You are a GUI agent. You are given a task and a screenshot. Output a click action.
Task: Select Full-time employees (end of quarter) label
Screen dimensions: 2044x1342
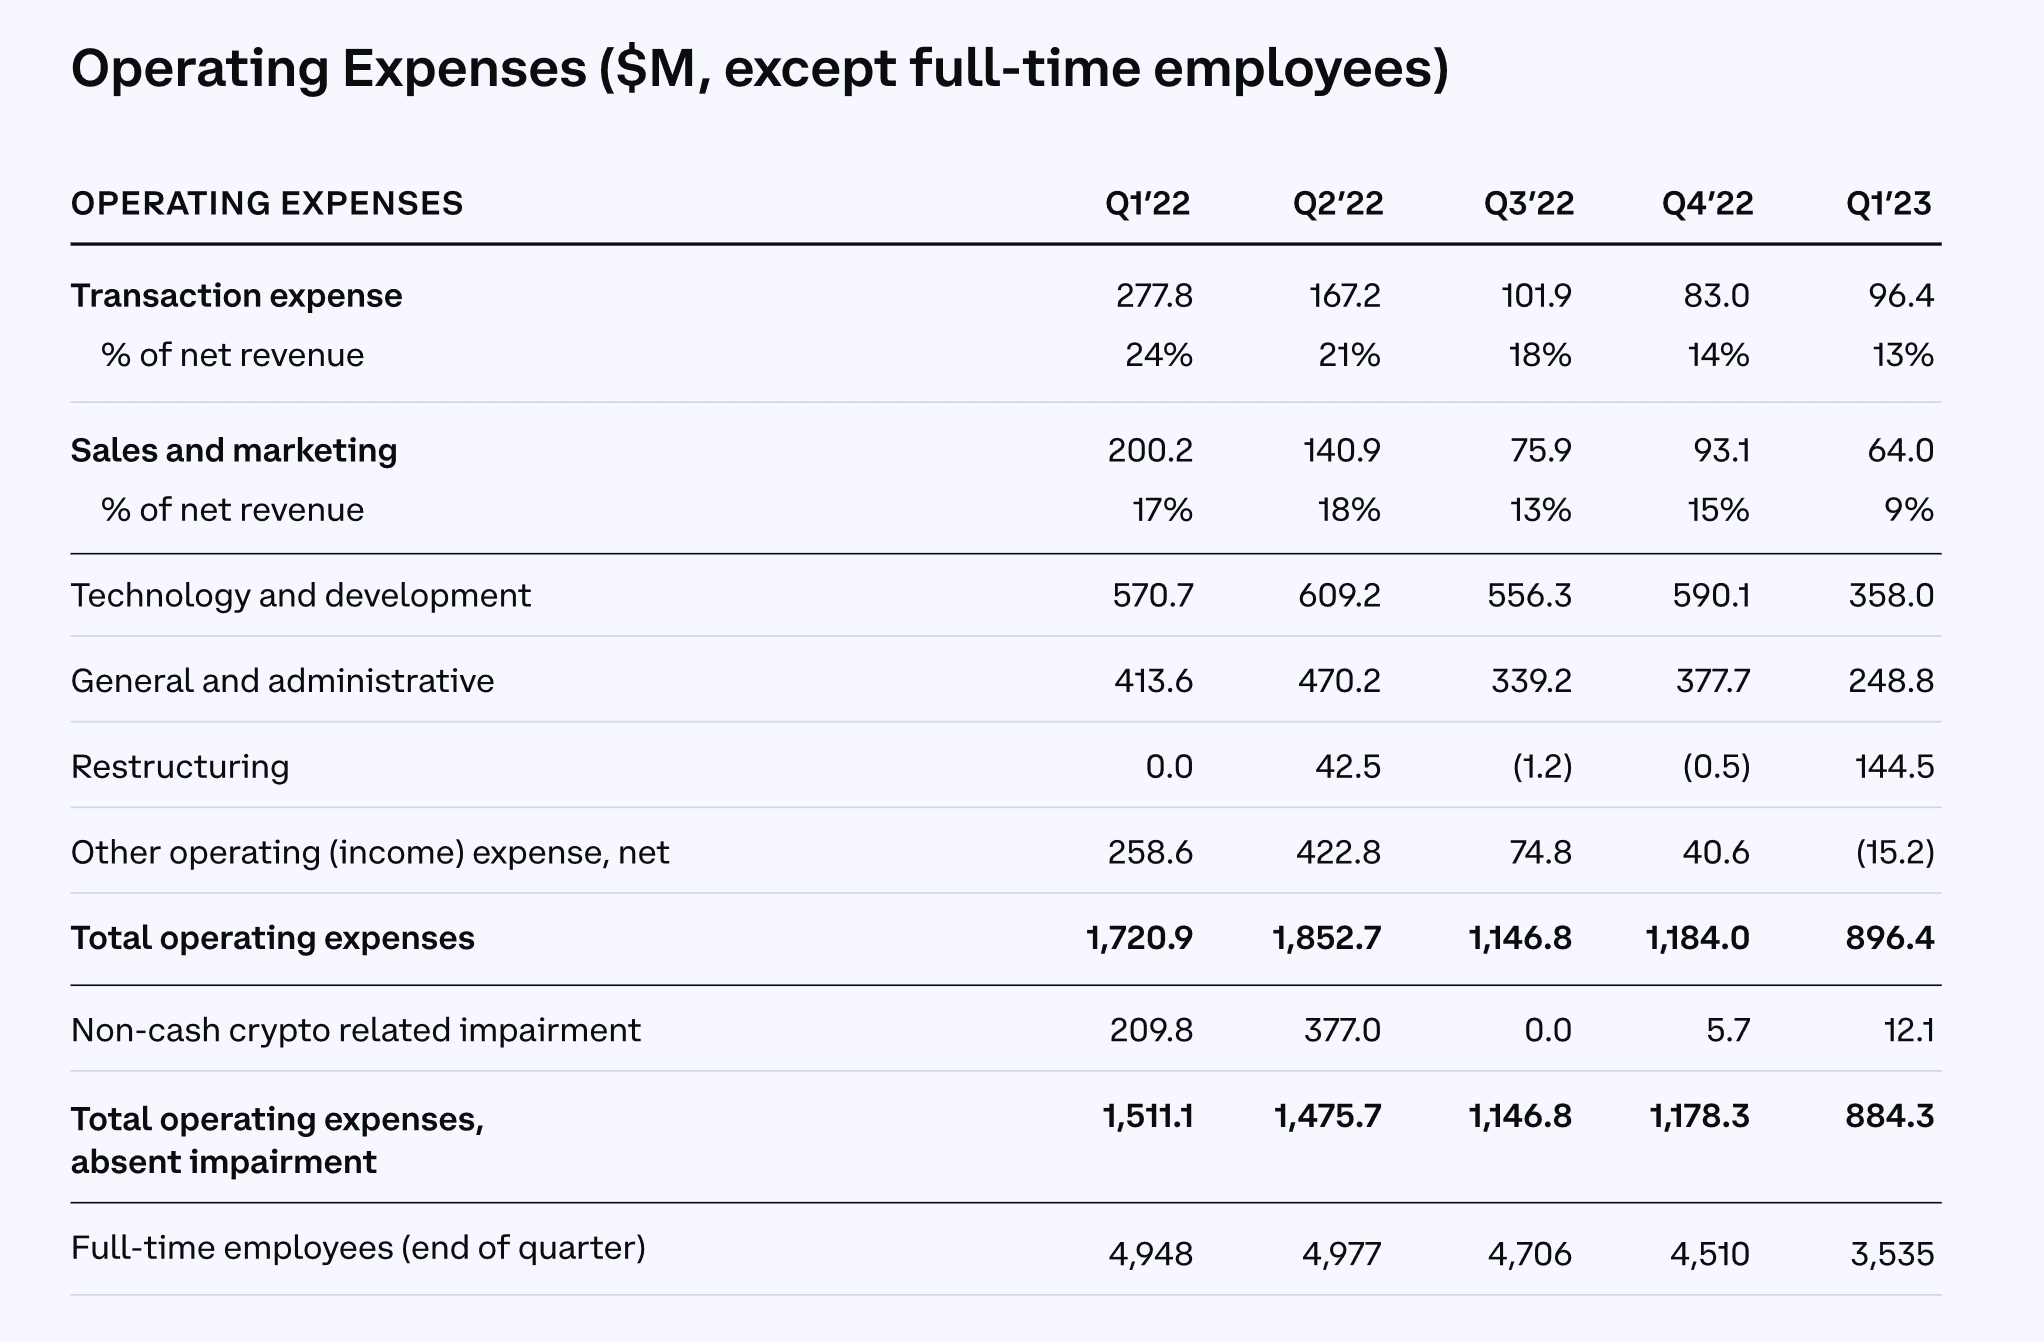(358, 1248)
